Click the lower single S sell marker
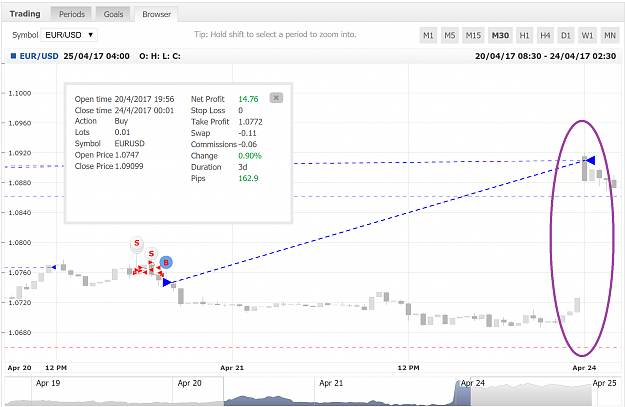The height and width of the screenshot is (407, 625). 151,254
